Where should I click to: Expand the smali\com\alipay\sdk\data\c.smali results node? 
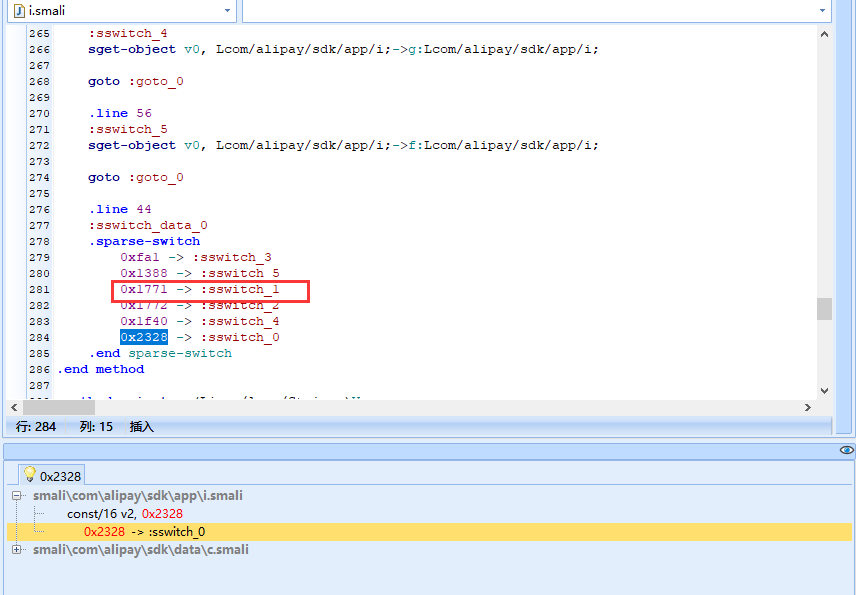16,550
